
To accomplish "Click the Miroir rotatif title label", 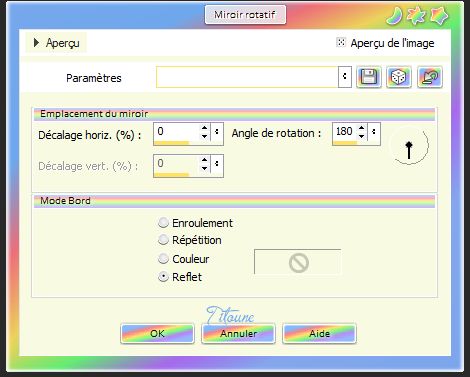I will coord(245,15).
